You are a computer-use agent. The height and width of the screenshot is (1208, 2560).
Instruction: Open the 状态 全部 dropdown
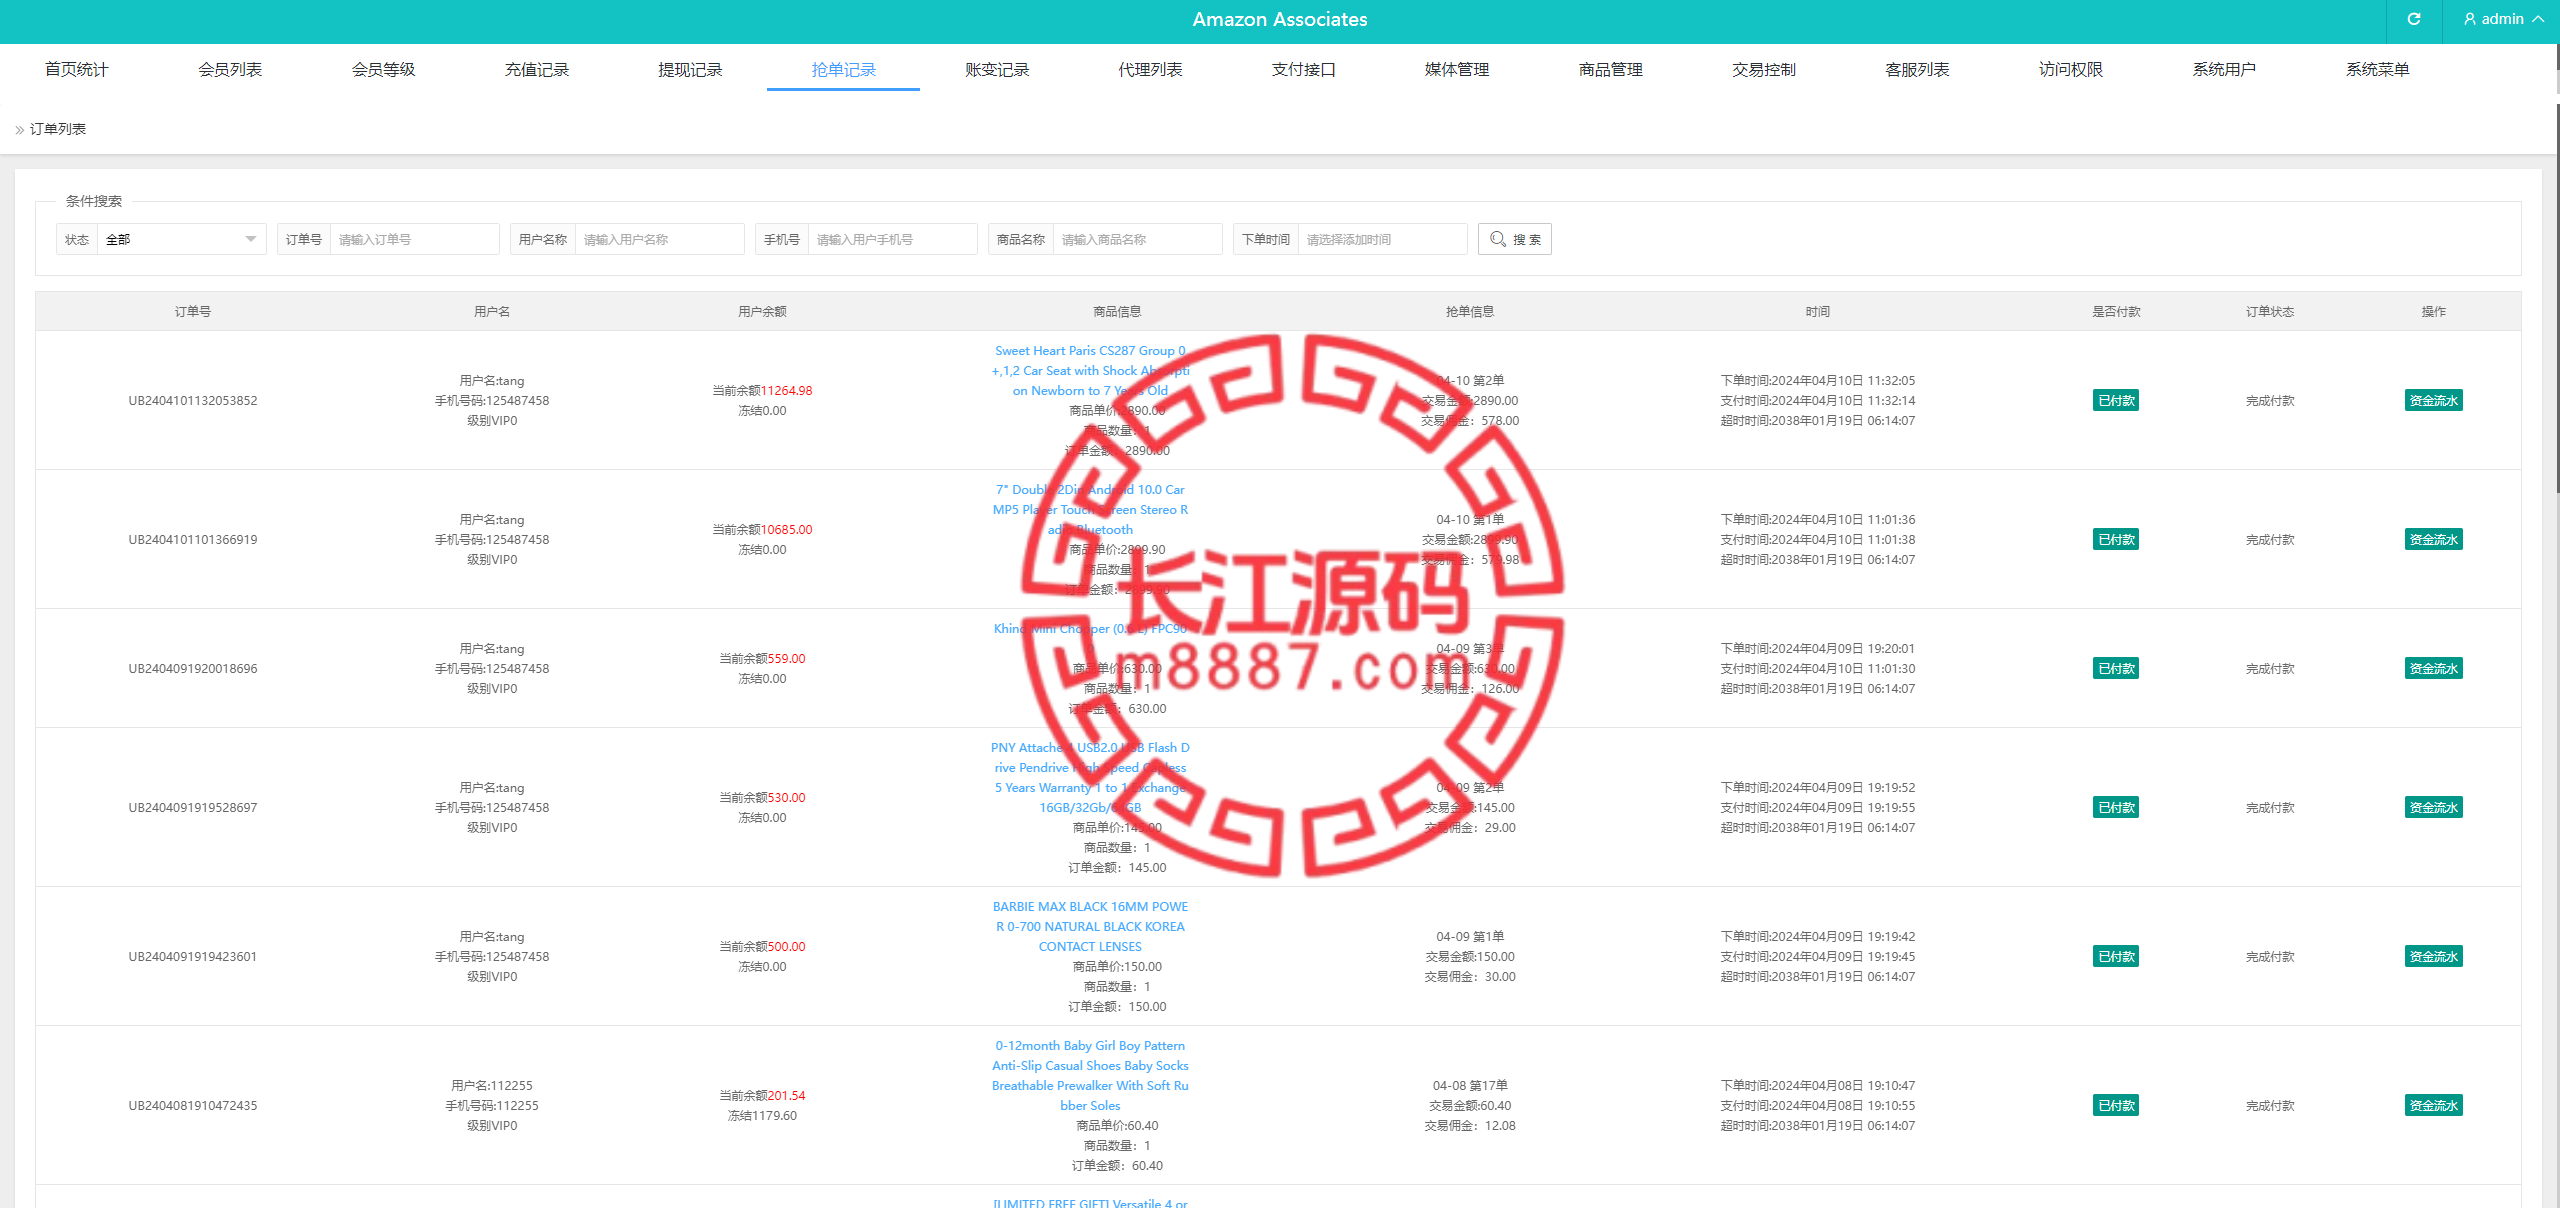click(x=181, y=239)
